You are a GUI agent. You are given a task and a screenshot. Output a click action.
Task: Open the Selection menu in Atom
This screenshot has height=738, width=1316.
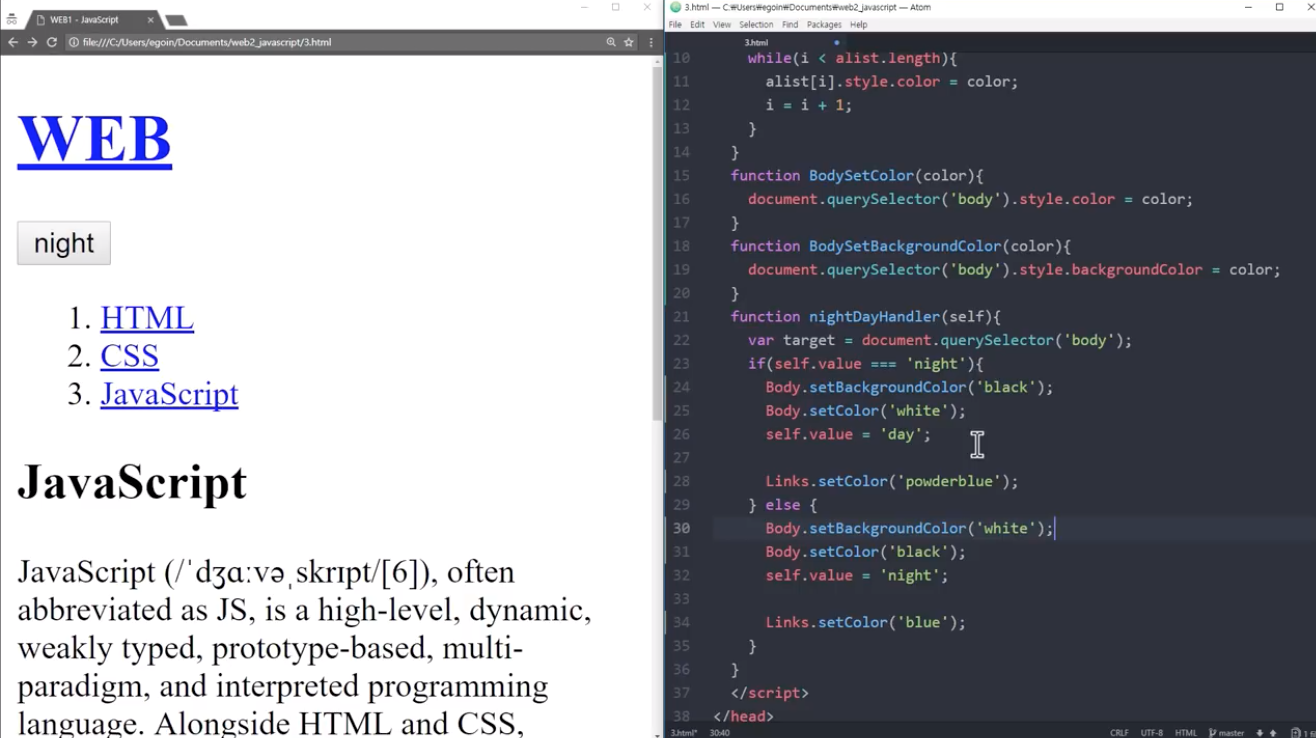pyautogui.click(x=756, y=24)
